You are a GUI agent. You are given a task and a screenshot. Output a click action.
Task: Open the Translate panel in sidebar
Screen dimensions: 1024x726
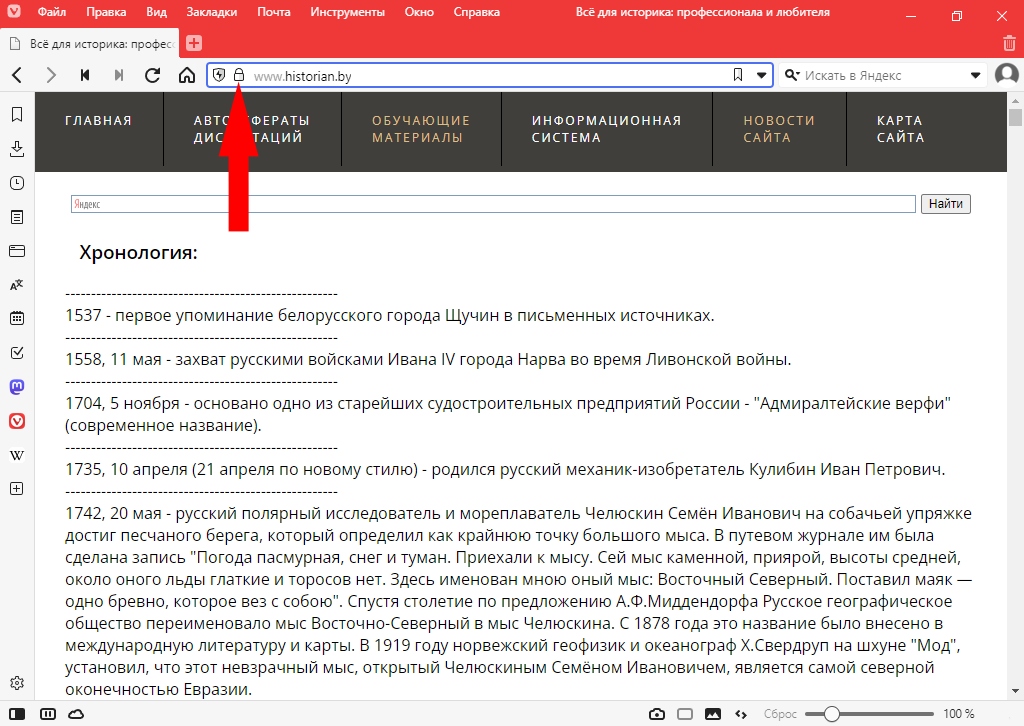tap(17, 285)
